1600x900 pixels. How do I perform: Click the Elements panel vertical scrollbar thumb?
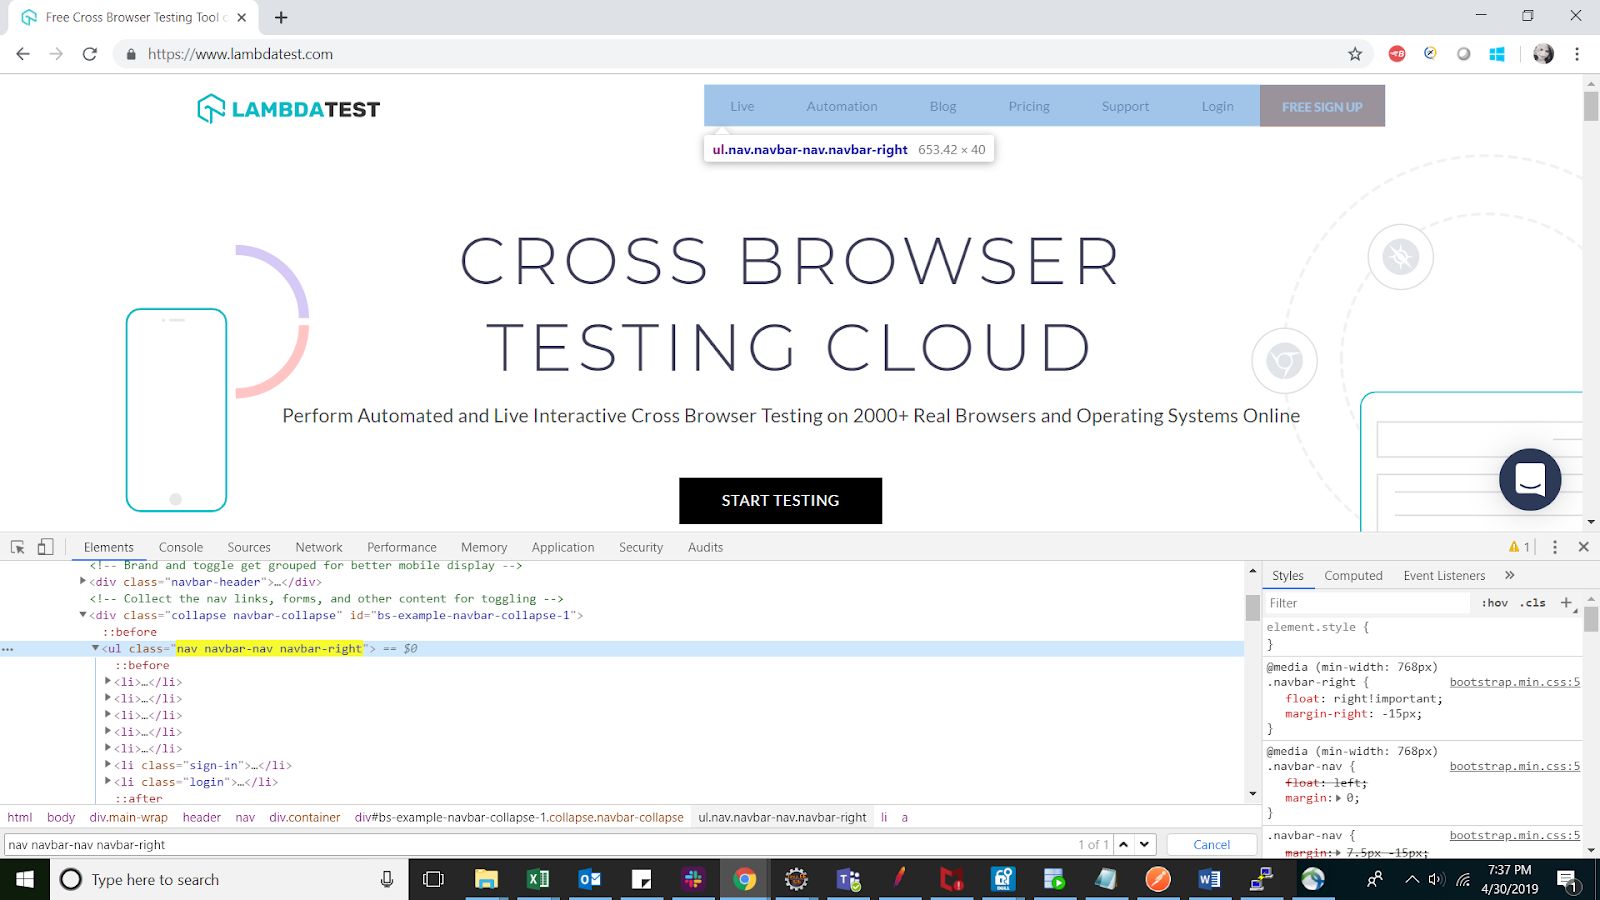pyautogui.click(x=1252, y=607)
